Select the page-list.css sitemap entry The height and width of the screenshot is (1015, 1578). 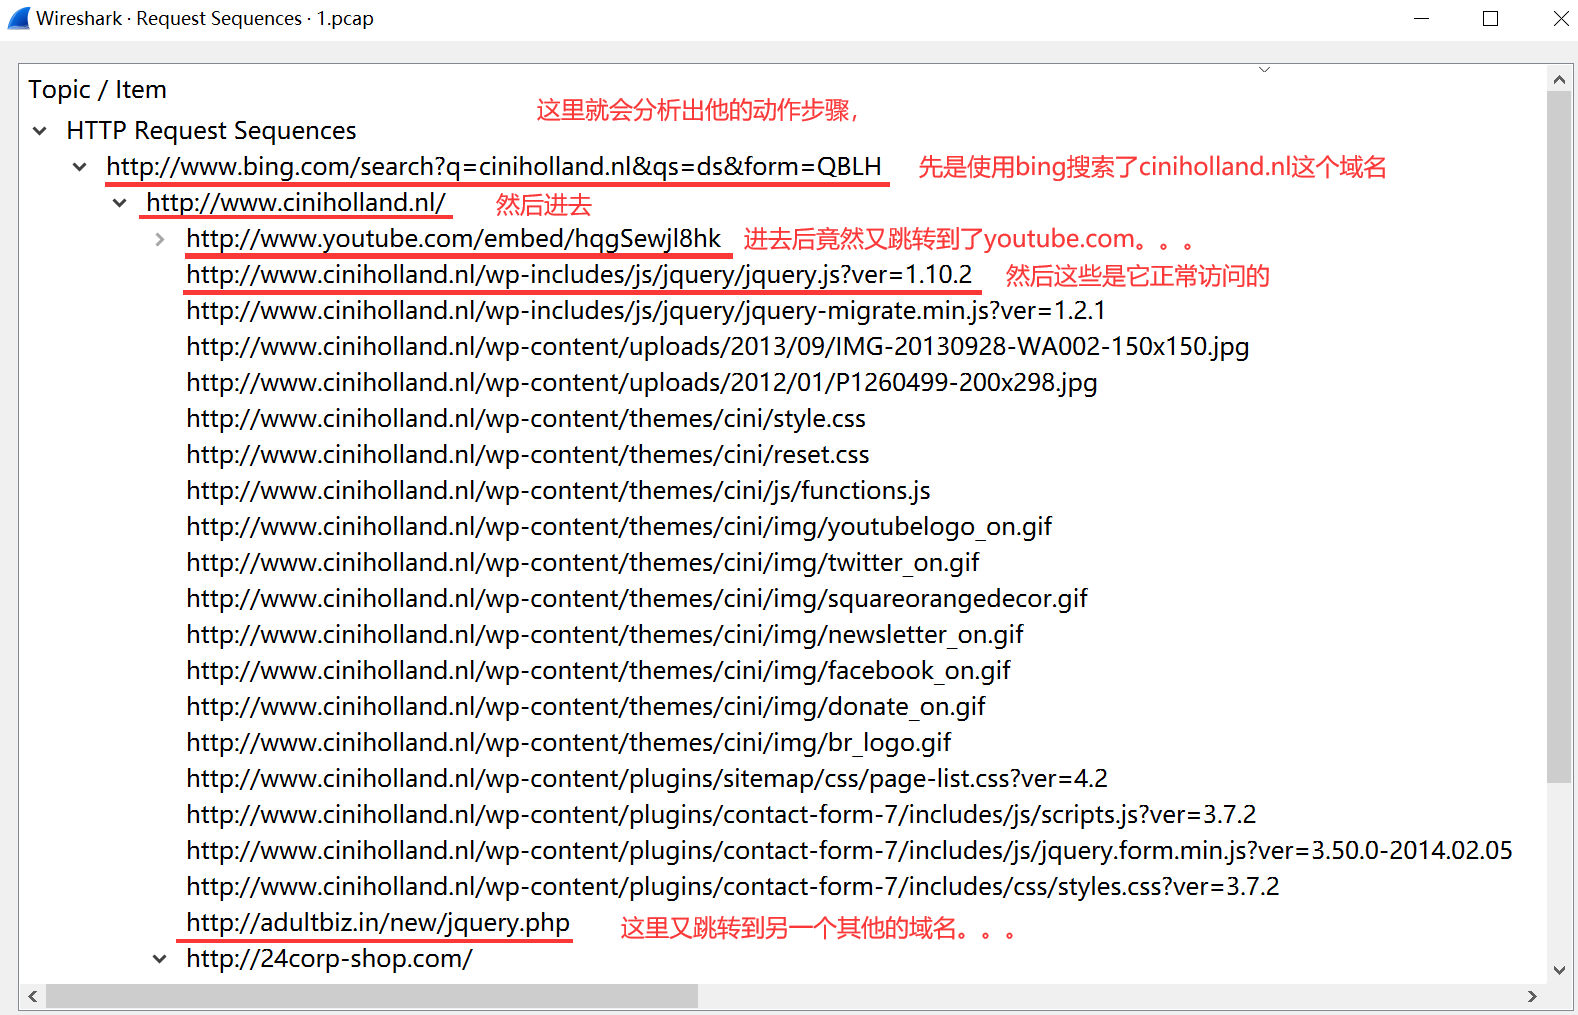[646, 779]
